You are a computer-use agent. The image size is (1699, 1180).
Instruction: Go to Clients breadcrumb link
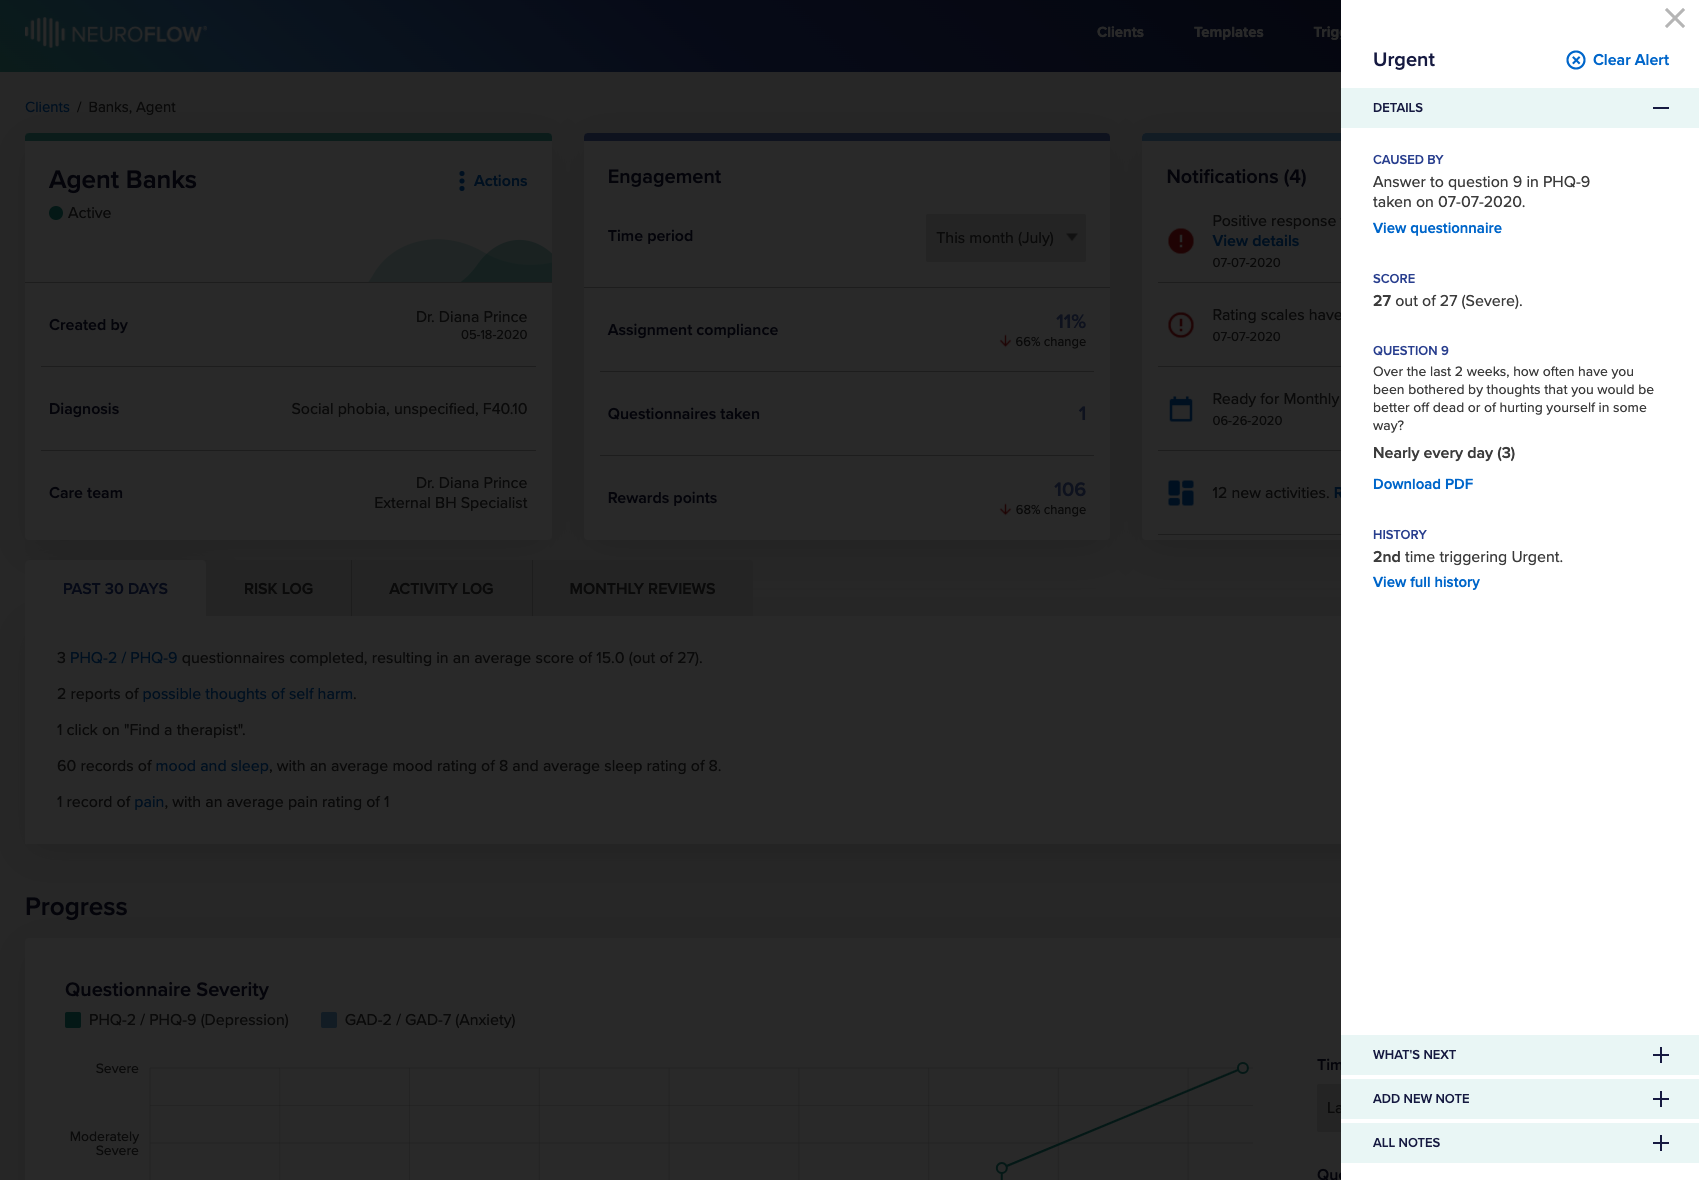47,107
